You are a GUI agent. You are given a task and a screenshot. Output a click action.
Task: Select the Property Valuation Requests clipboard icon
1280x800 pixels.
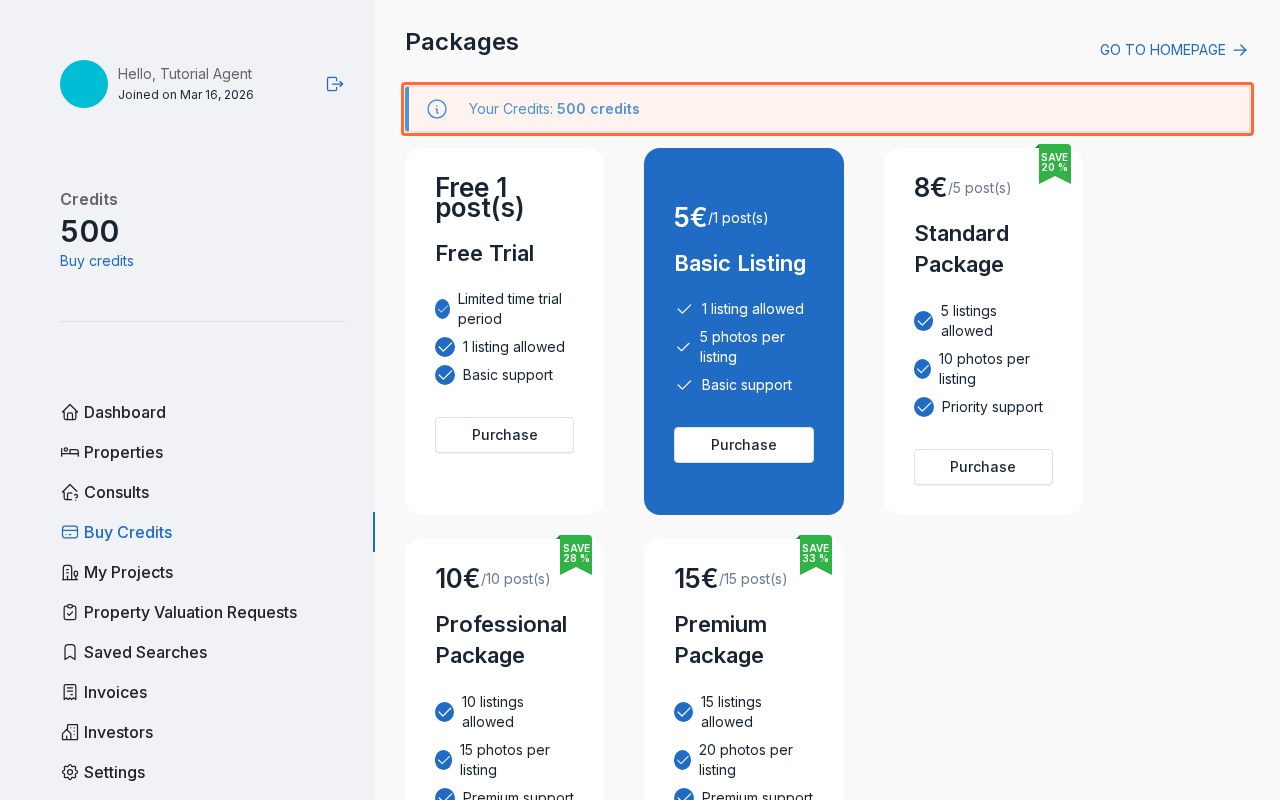click(x=69, y=612)
